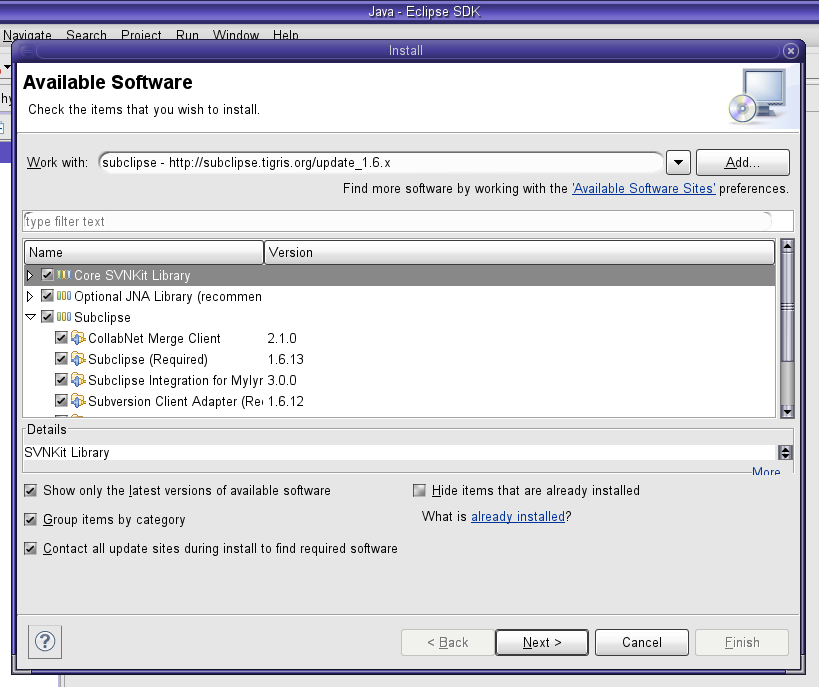The width and height of the screenshot is (819, 687).
Task: Enable 'Hide items that are already installed'
Action: click(x=419, y=491)
